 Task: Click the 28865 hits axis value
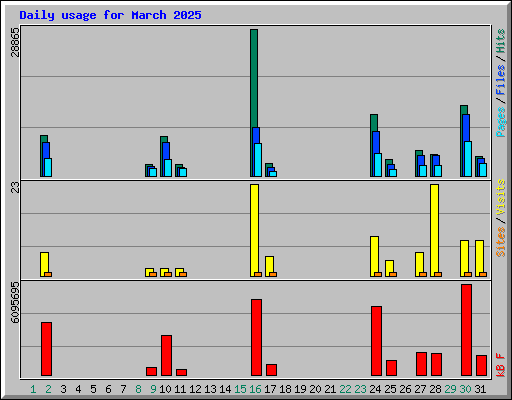(15, 42)
